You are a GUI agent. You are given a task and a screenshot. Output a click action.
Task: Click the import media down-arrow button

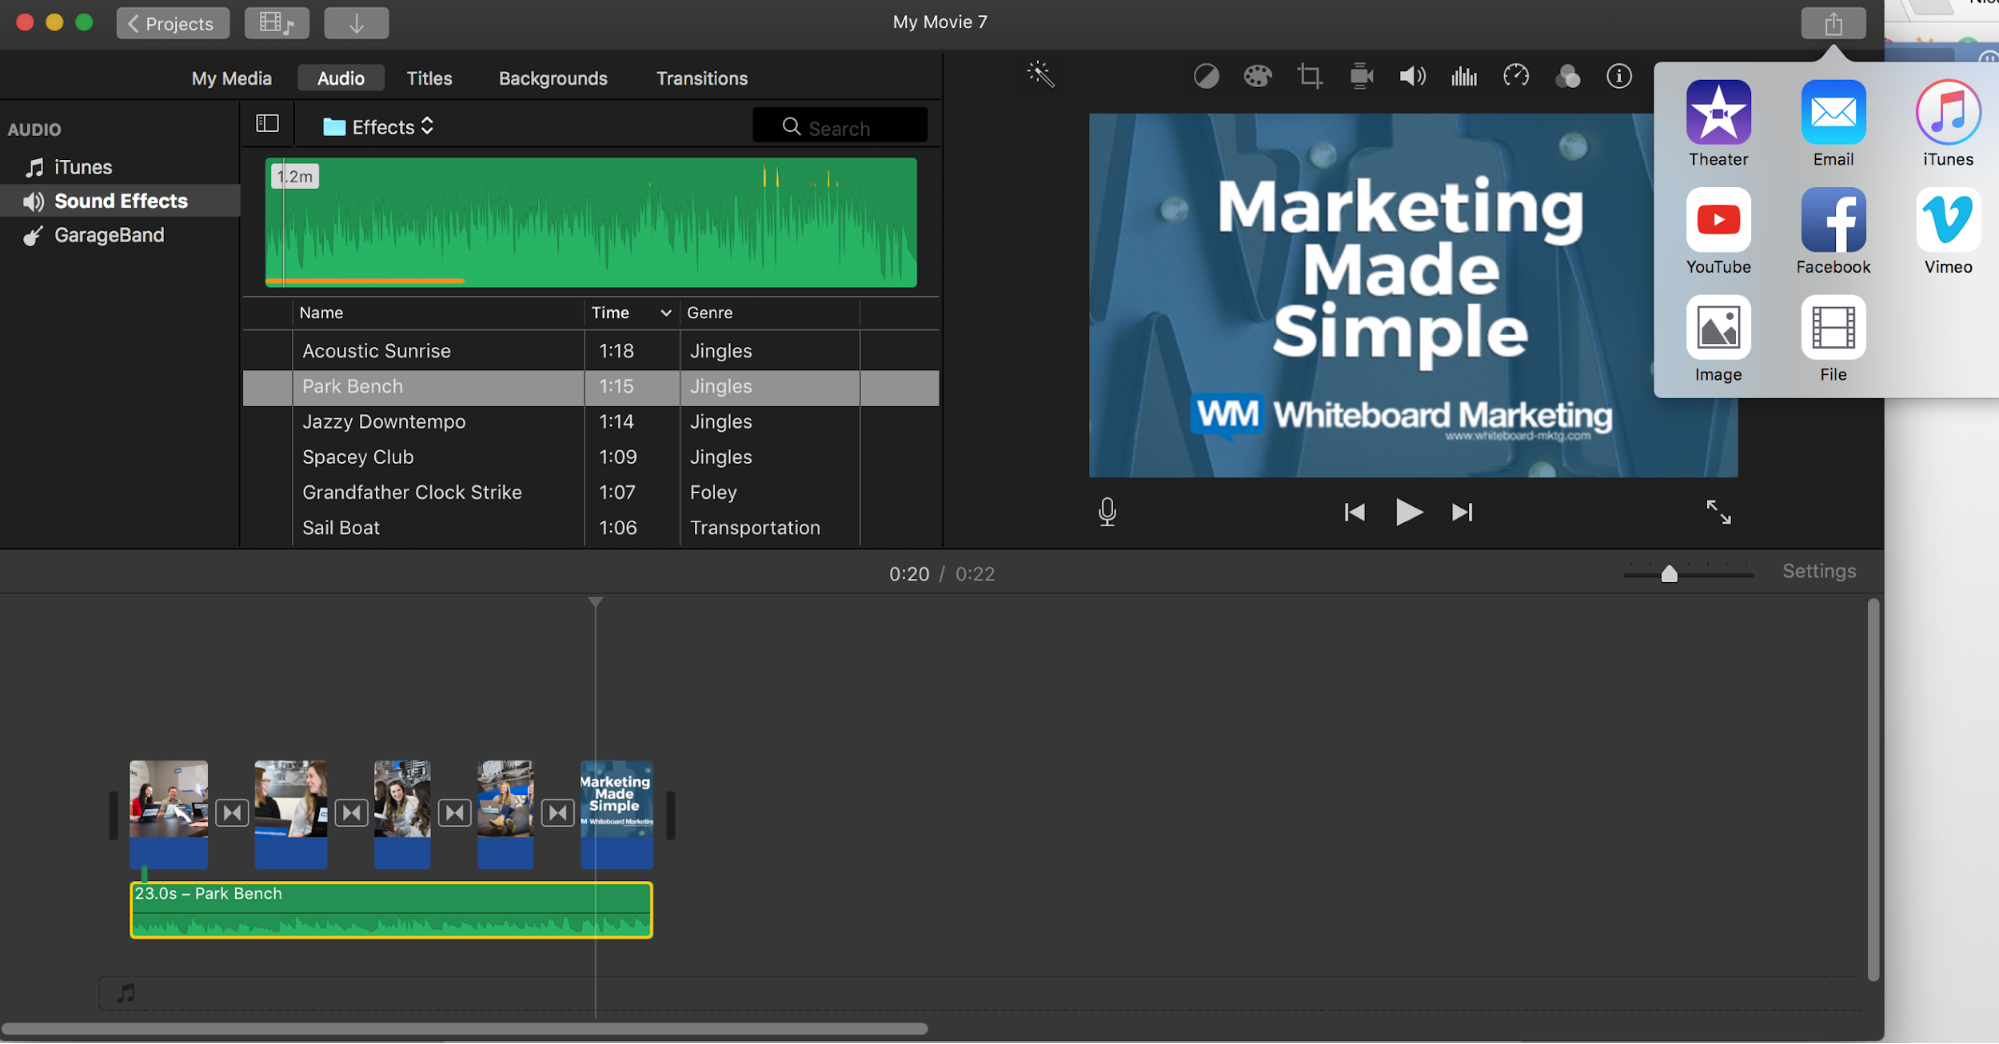pos(356,23)
